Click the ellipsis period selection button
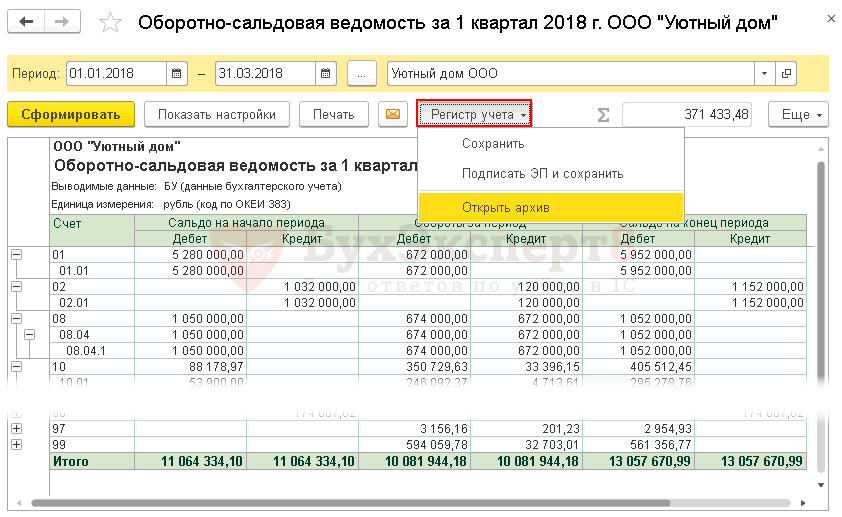Screen dimensions: 842x517 (362, 74)
